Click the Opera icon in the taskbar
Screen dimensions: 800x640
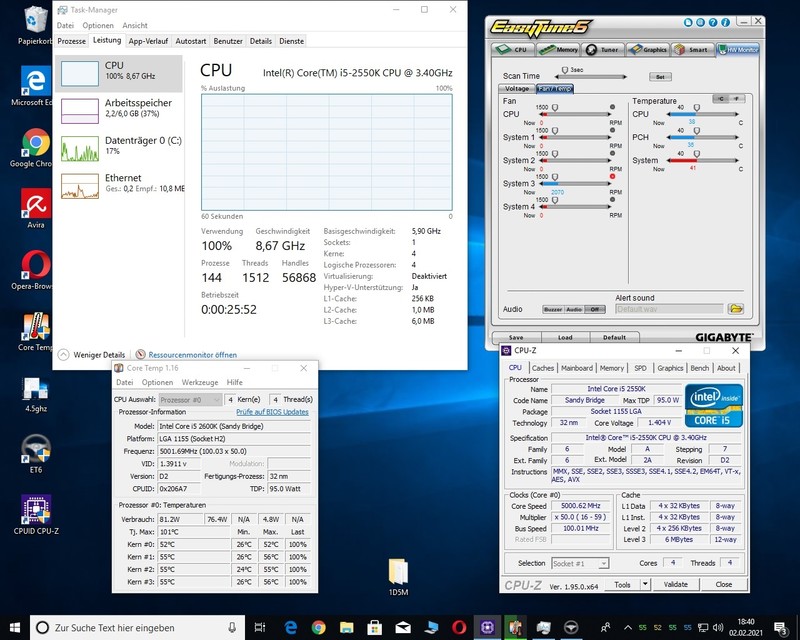[x=459, y=627]
